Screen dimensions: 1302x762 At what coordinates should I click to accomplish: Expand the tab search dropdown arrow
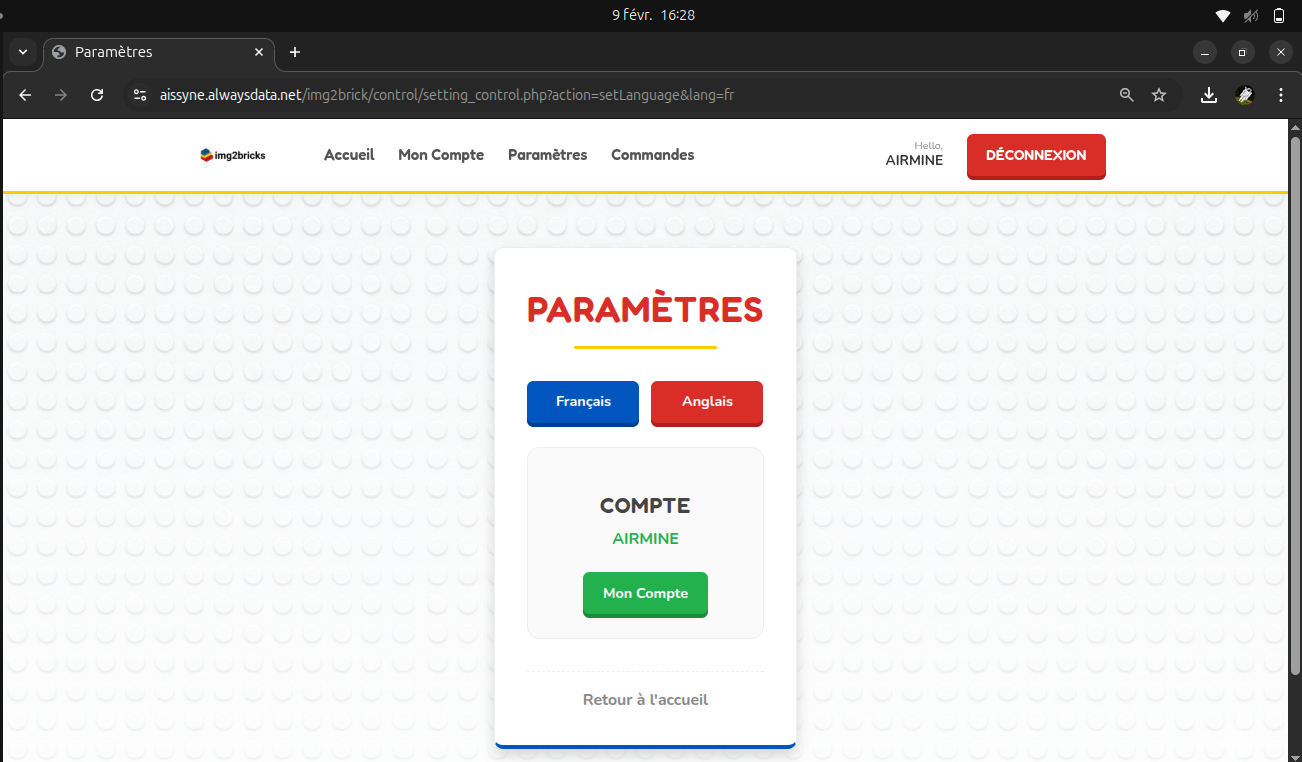(x=22, y=52)
